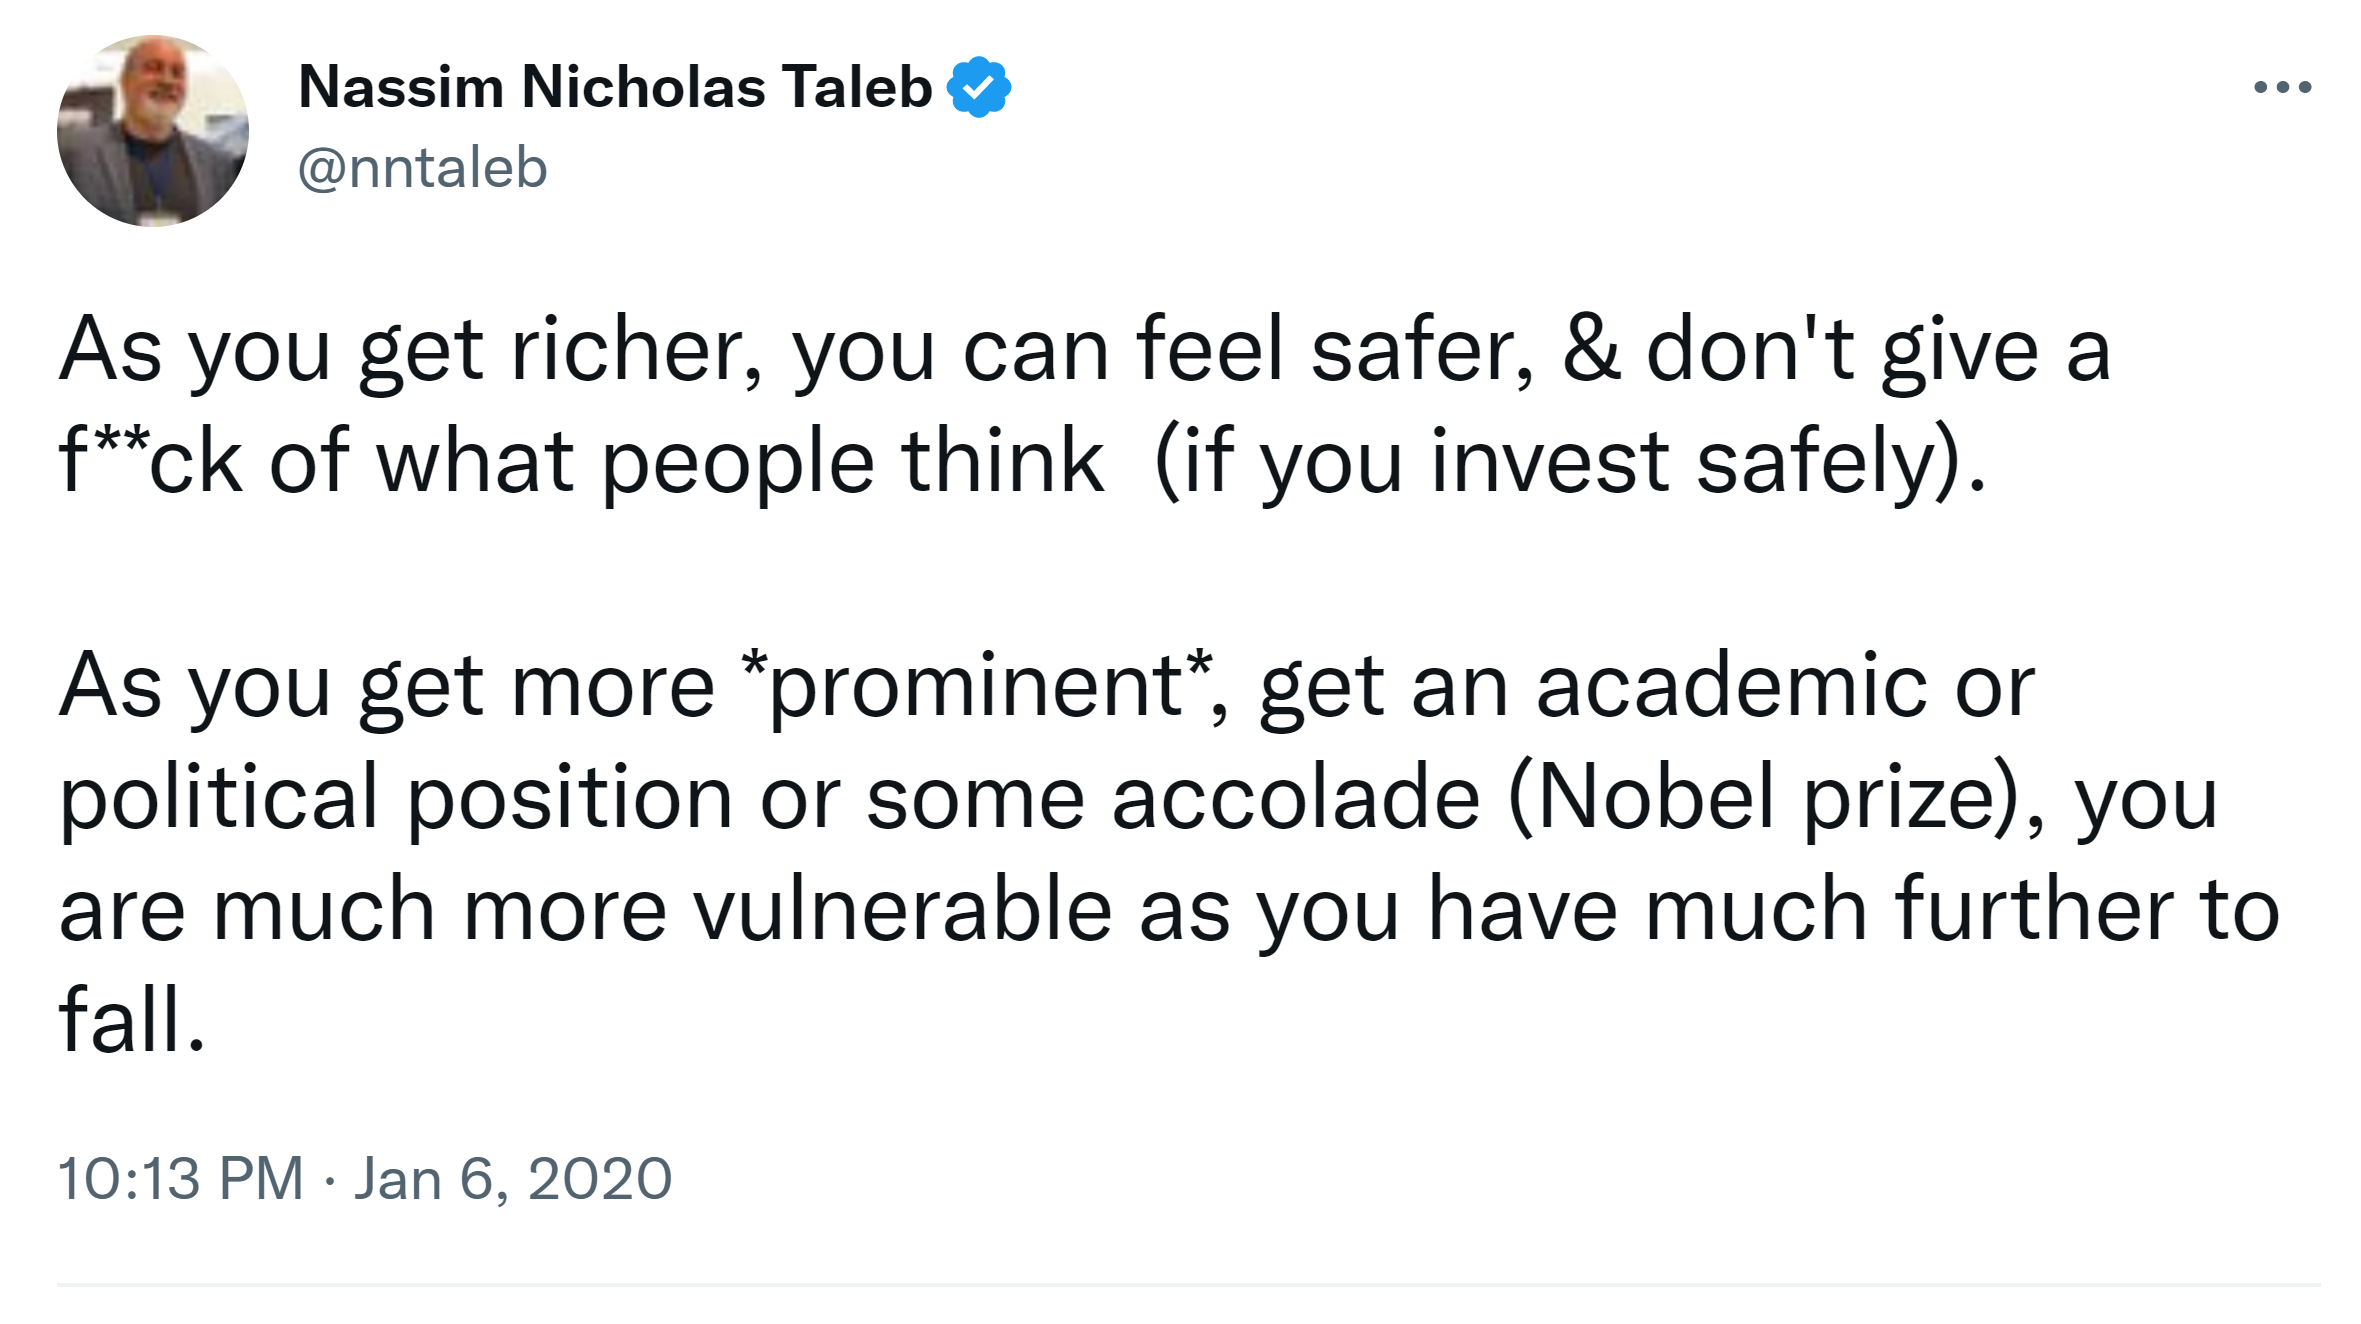Click the Jan 6, 2020 date
The image size is (2361, 1324).
tap(513, 1178)
